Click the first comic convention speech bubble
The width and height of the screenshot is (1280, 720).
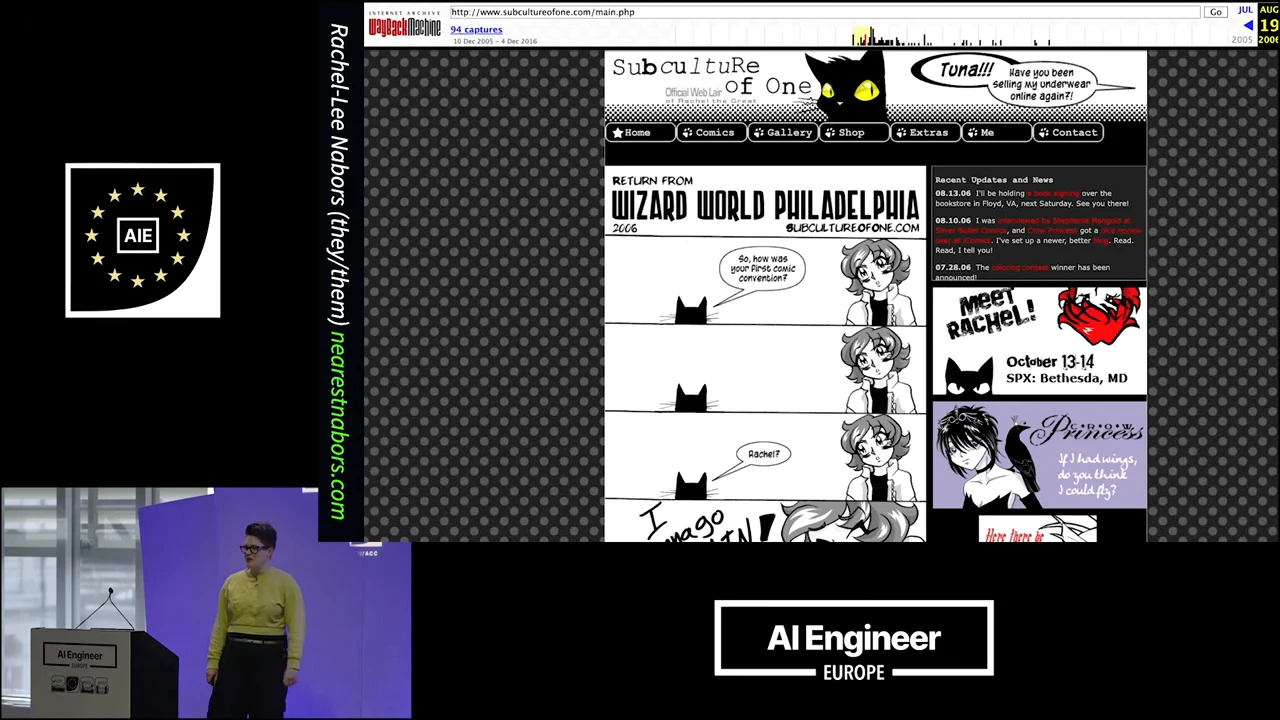coord(762,268)
